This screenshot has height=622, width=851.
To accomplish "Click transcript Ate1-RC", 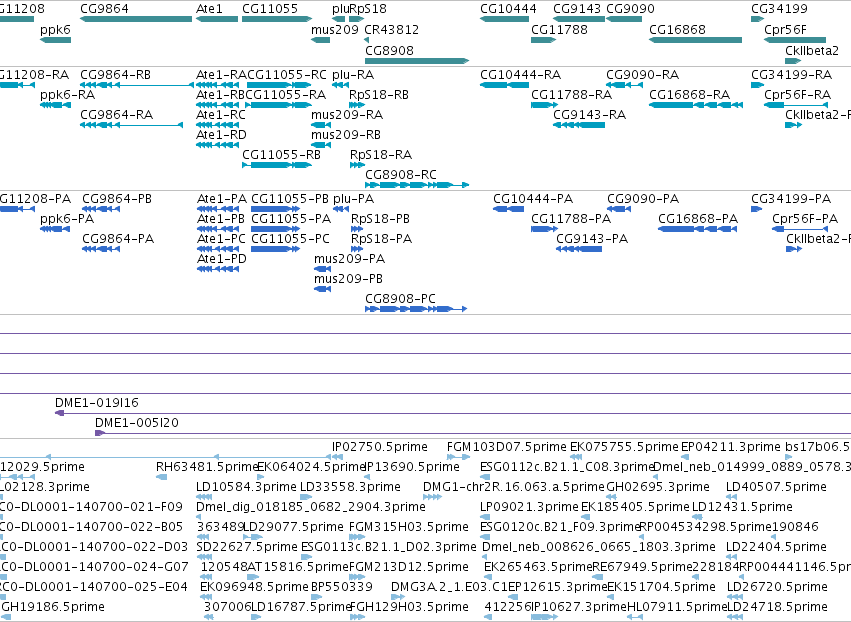I will click(217, 125).
